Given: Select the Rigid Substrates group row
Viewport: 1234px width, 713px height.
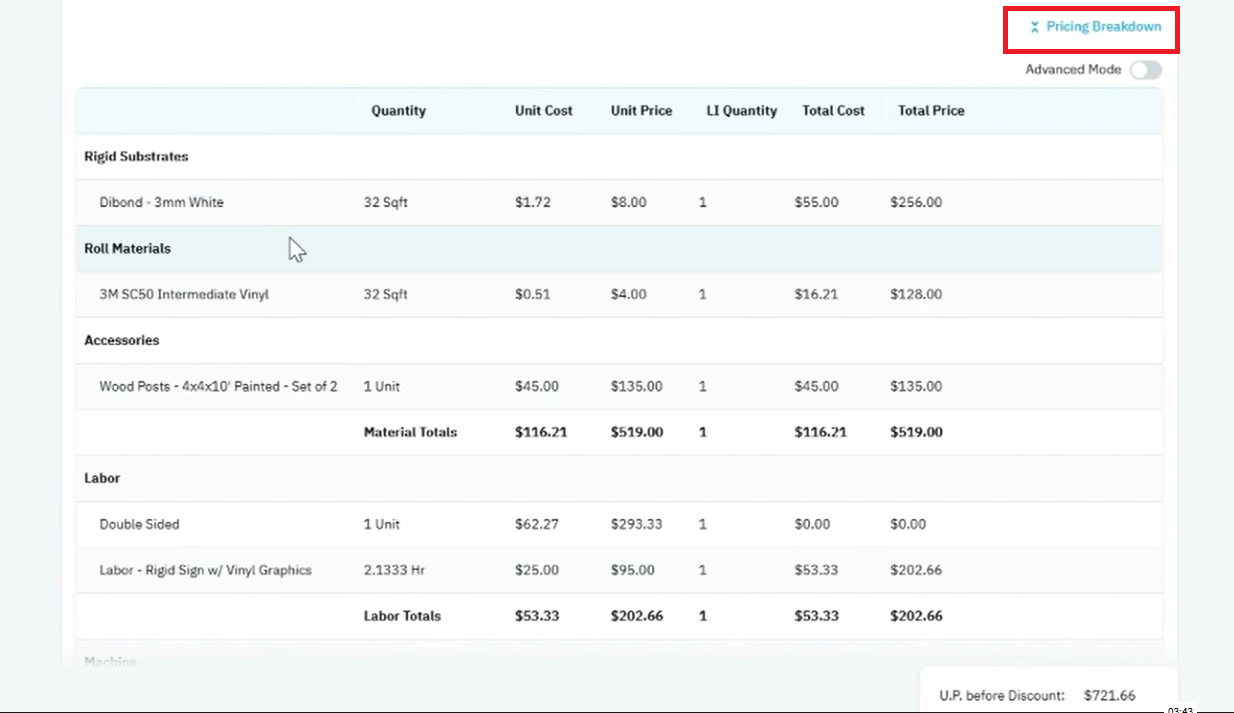Looking at the screenshot, I should click(619, 157).
